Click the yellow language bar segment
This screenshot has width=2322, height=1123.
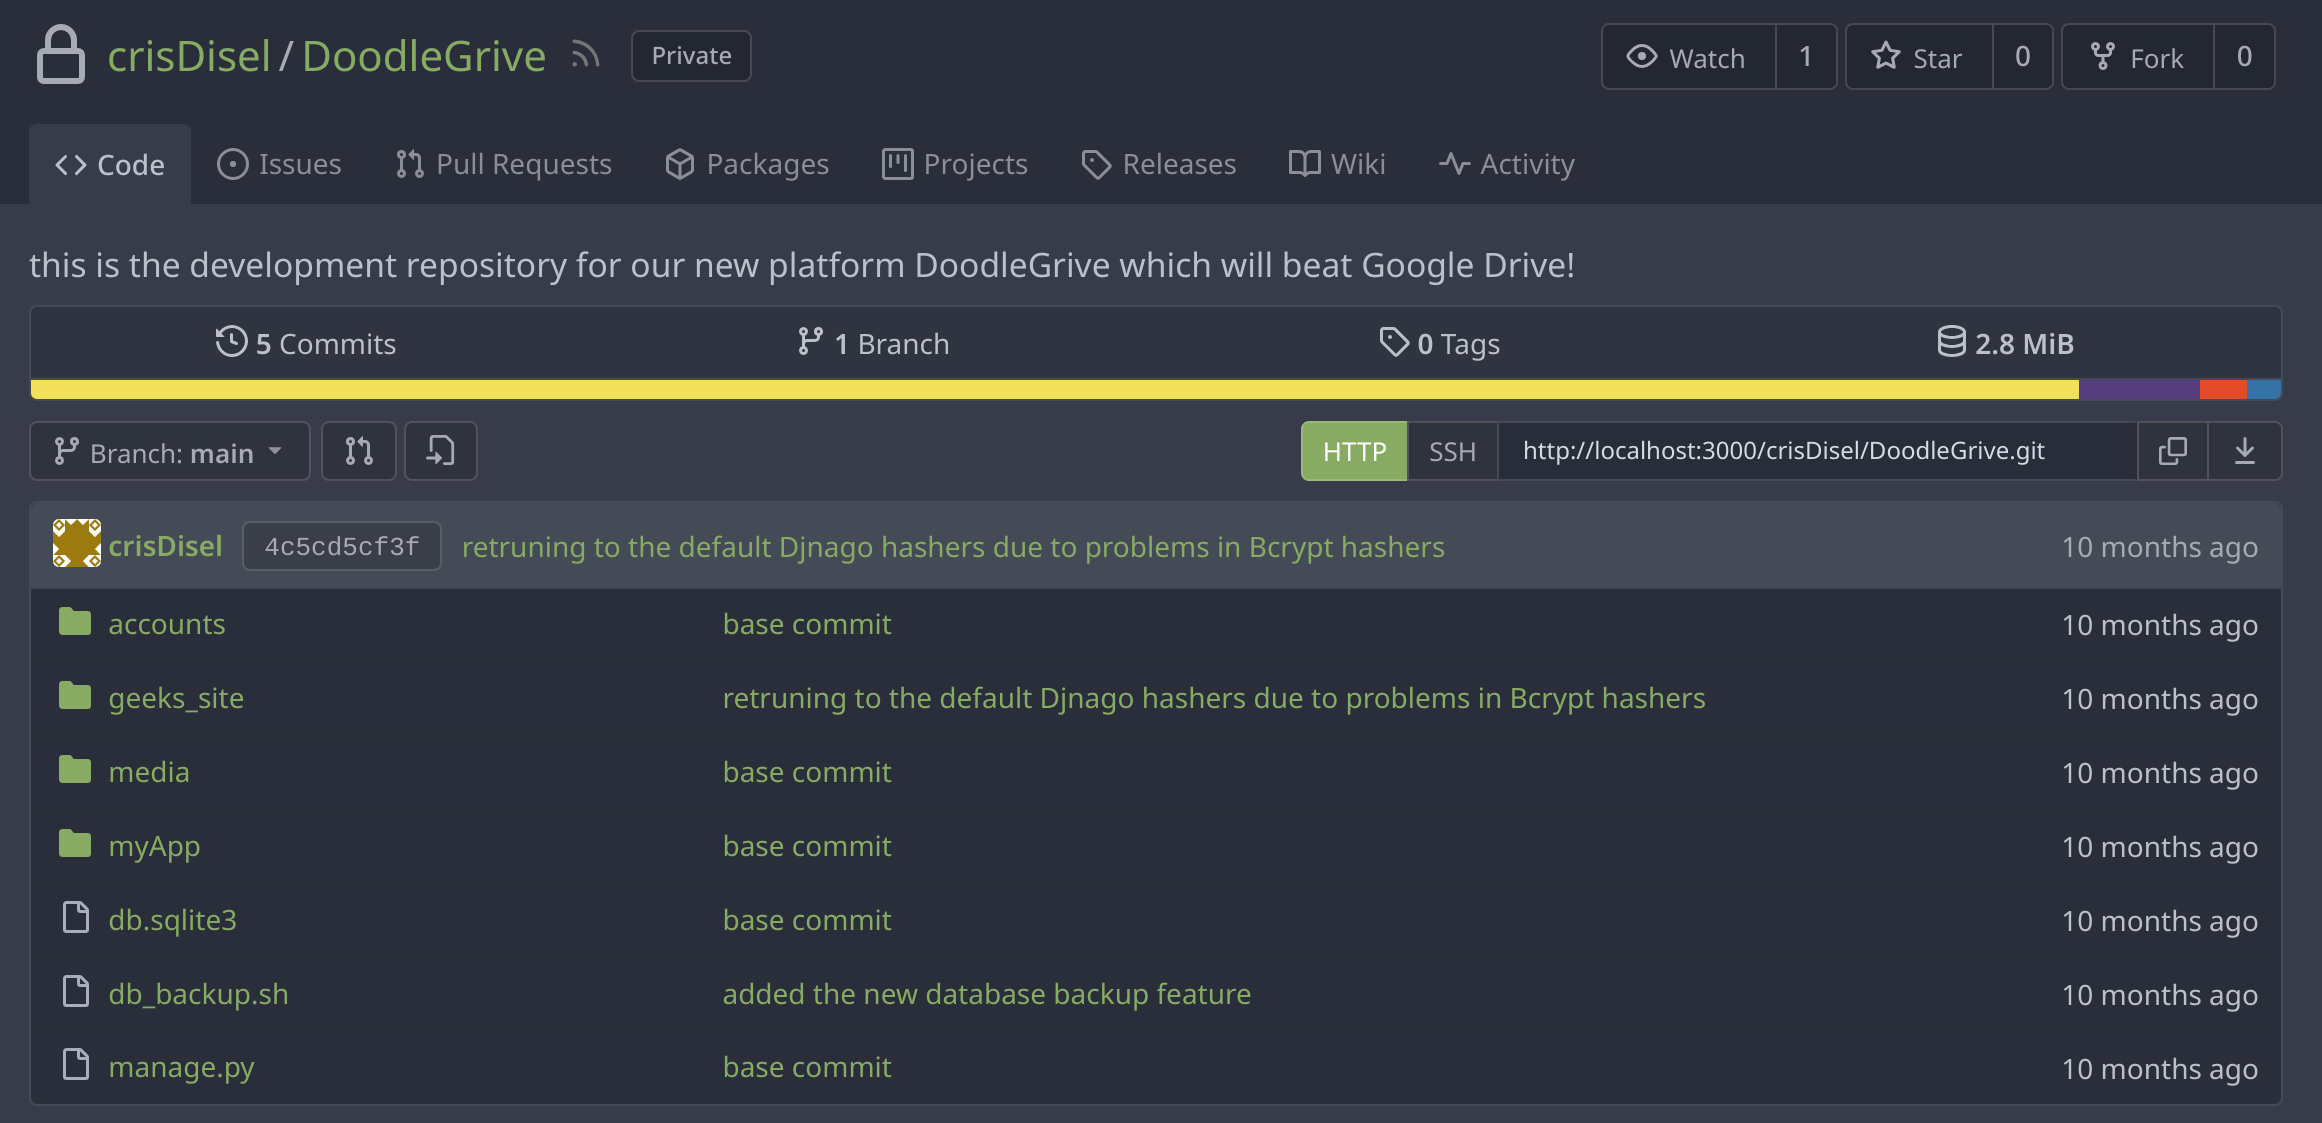point(1055,389)
